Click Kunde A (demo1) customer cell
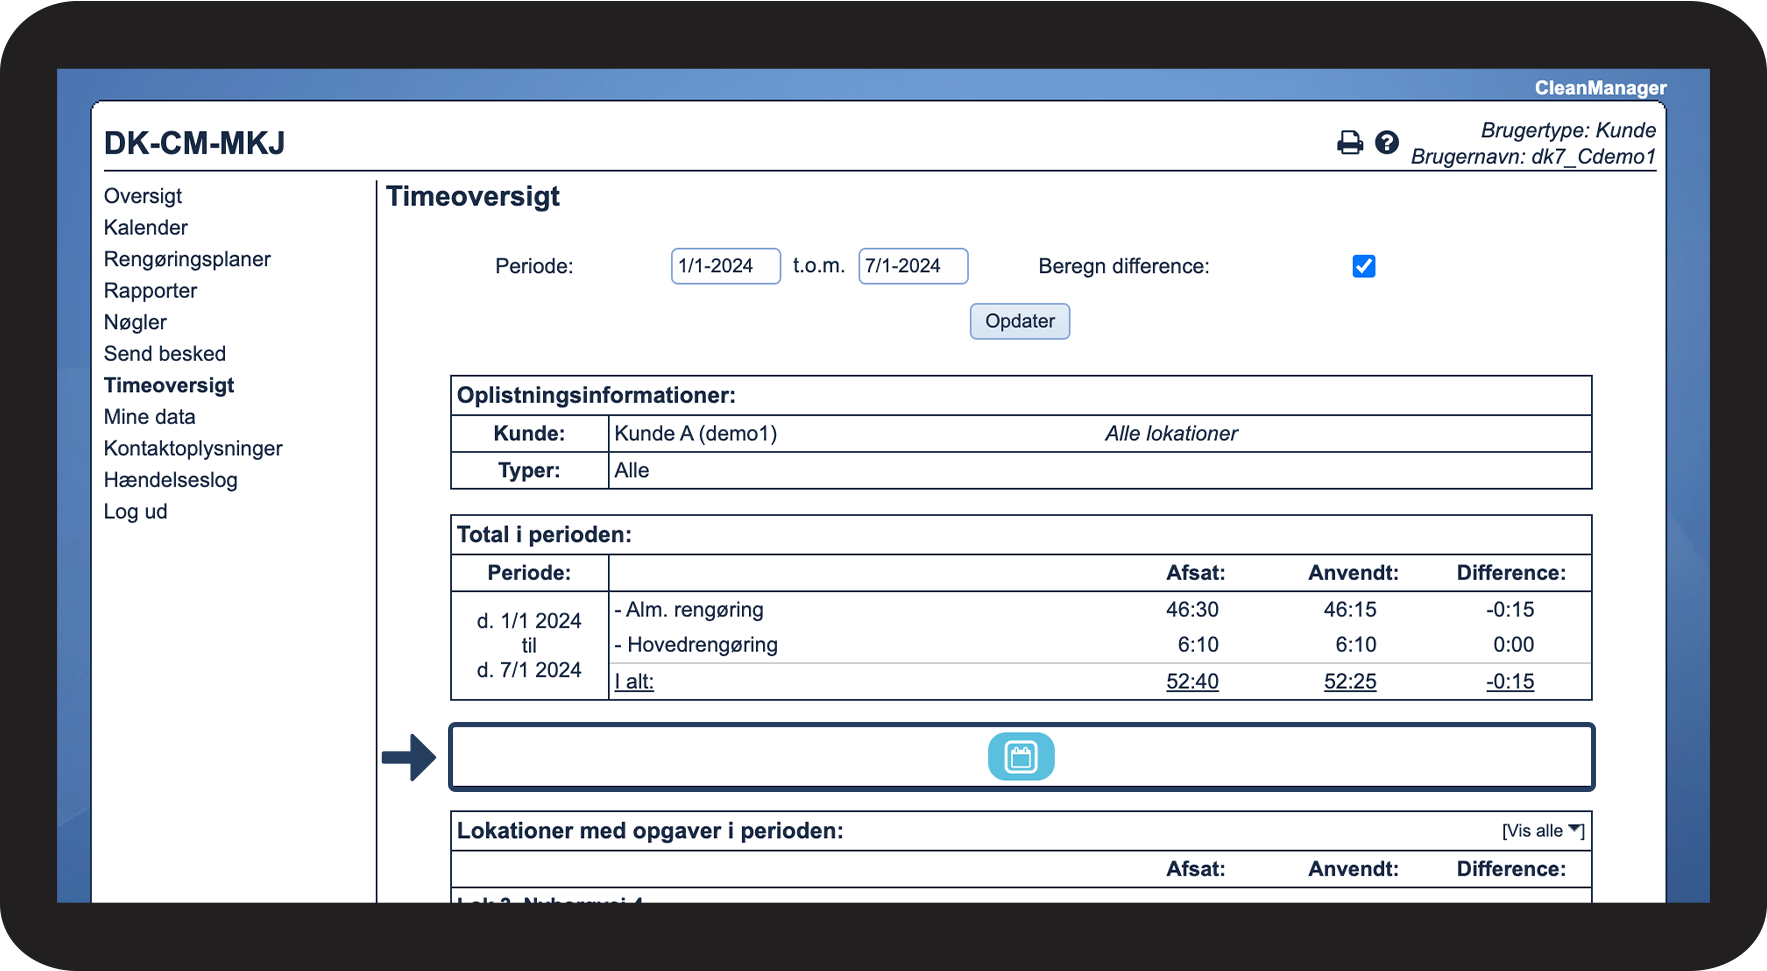1767x971 pixels. click(x=696, y=433)
